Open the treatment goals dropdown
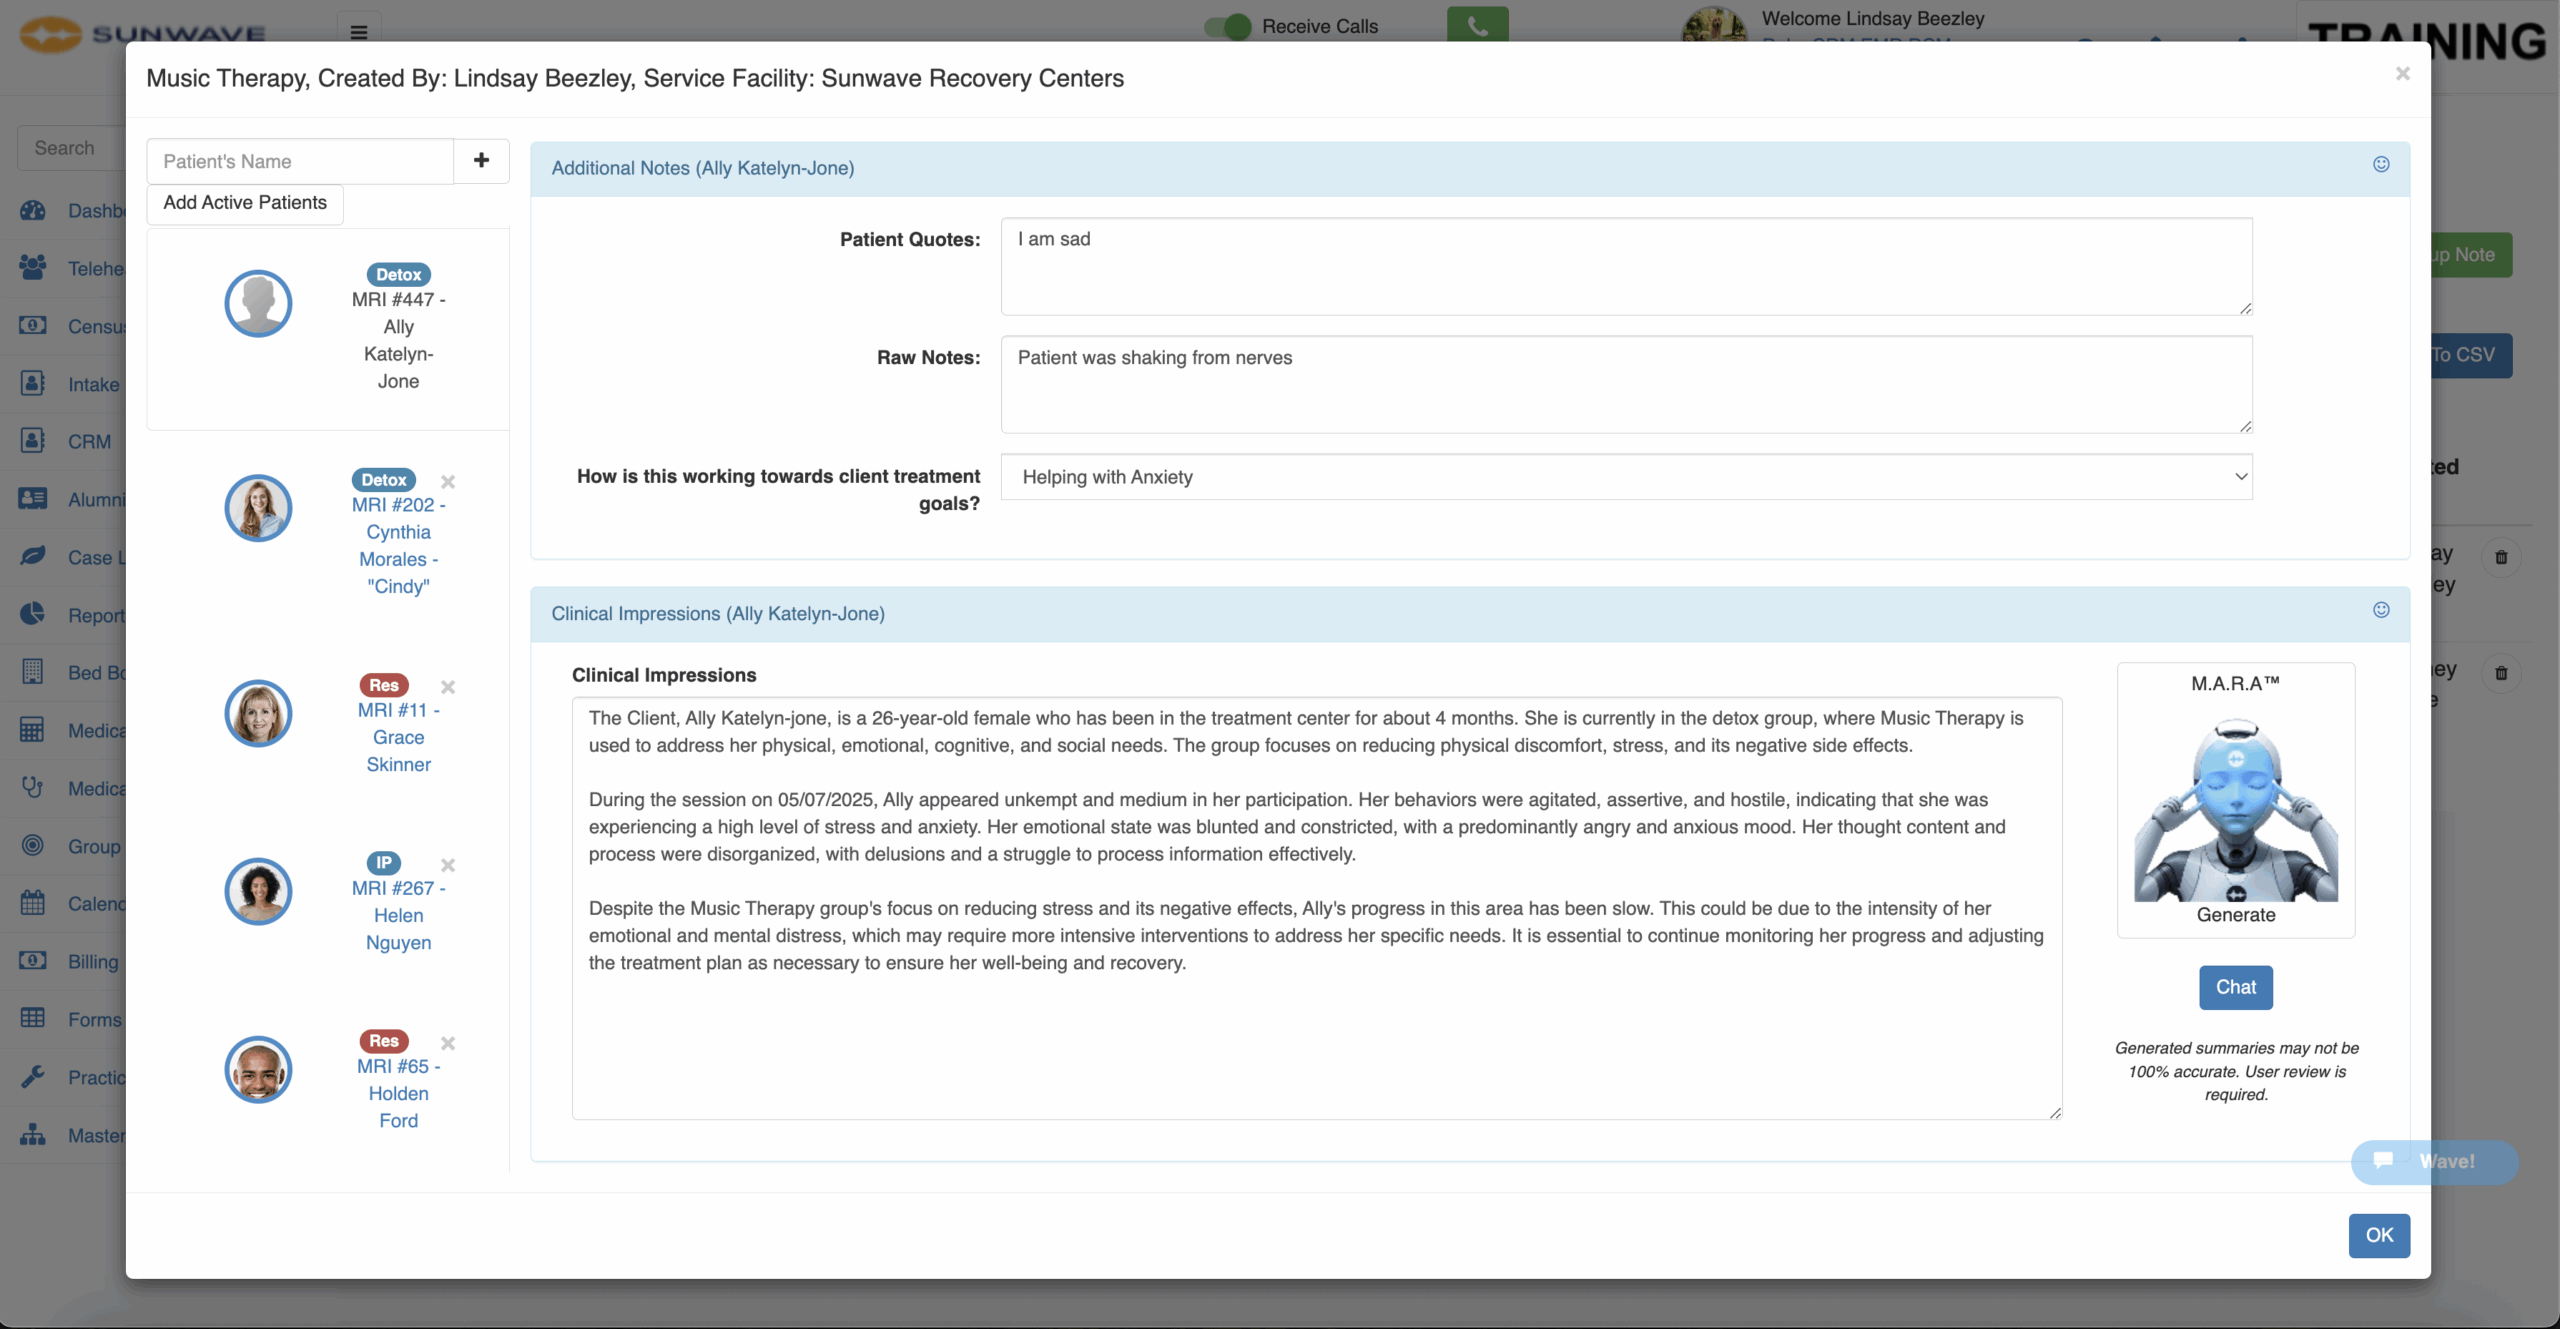2560x1329 pixels. [x=1626, y=477]
